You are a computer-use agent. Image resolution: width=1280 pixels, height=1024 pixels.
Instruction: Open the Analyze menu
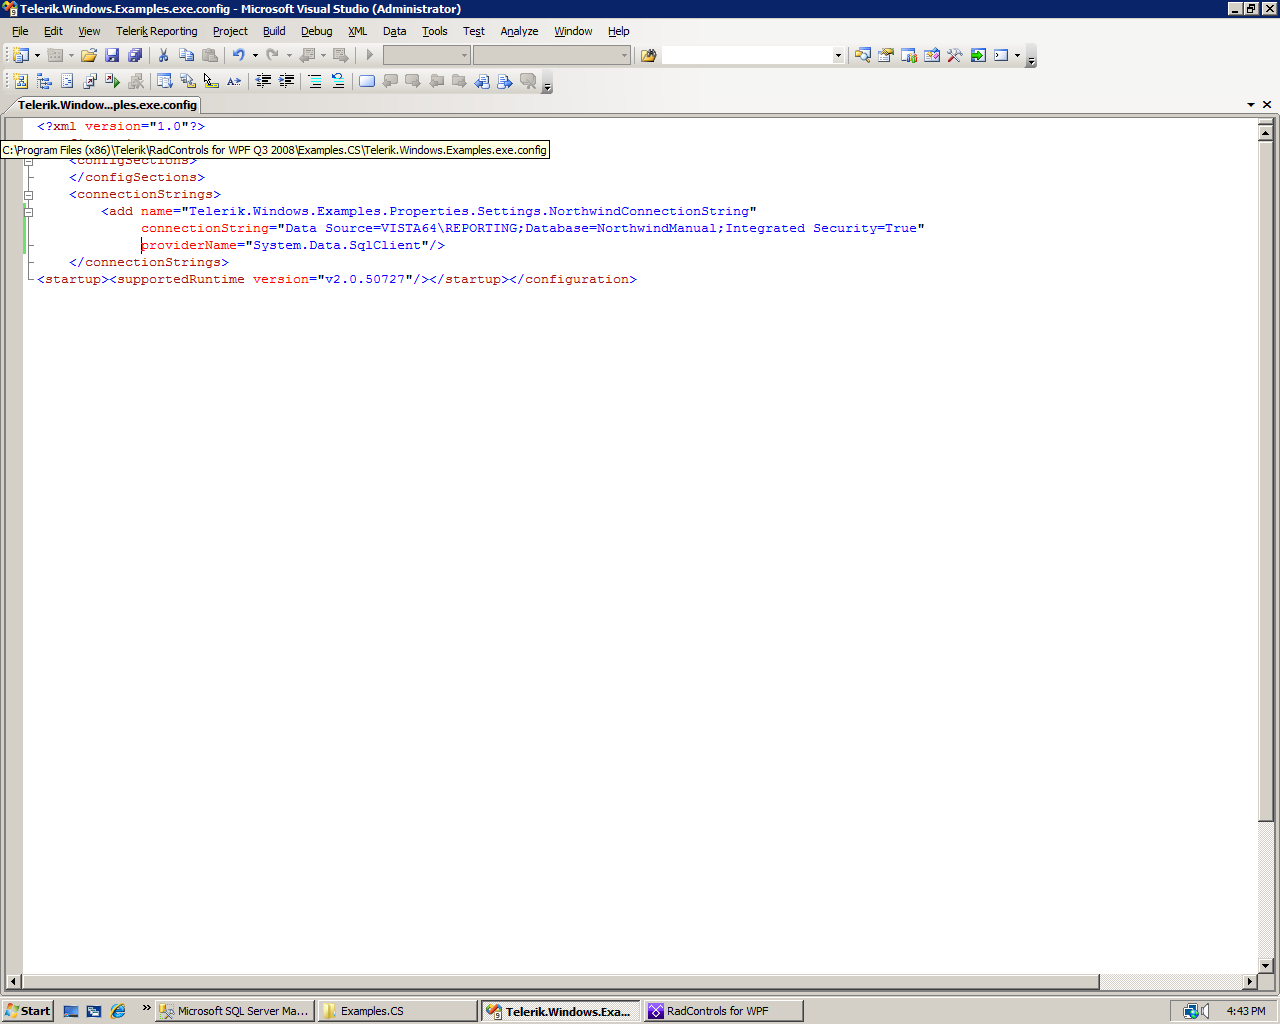click(x=520, y=31)
